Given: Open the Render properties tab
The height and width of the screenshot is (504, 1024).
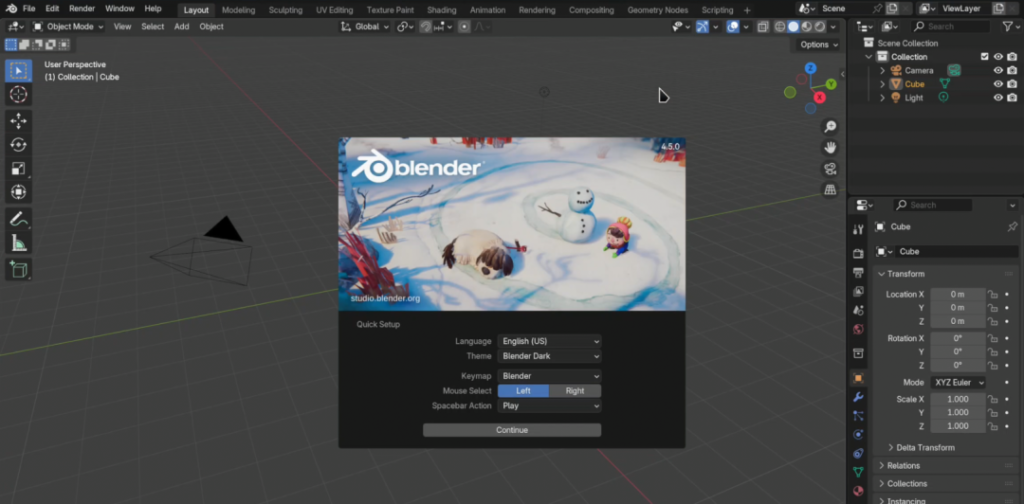Looking at the screenshot, I should click(x=858, y=253).
